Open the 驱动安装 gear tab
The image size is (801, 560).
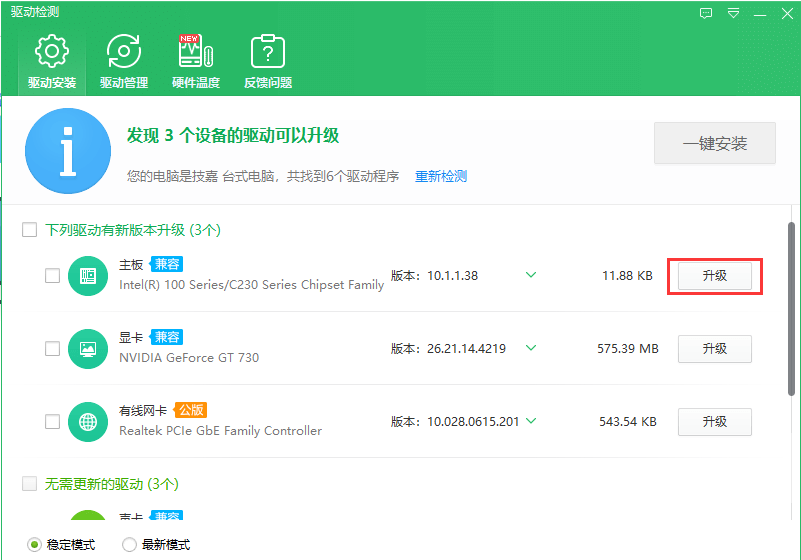[51, 61]
